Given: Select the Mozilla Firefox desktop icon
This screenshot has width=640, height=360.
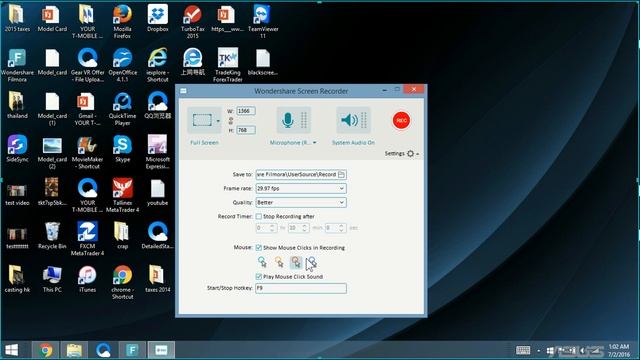Looking at the screenshot, I should (122, 21).
